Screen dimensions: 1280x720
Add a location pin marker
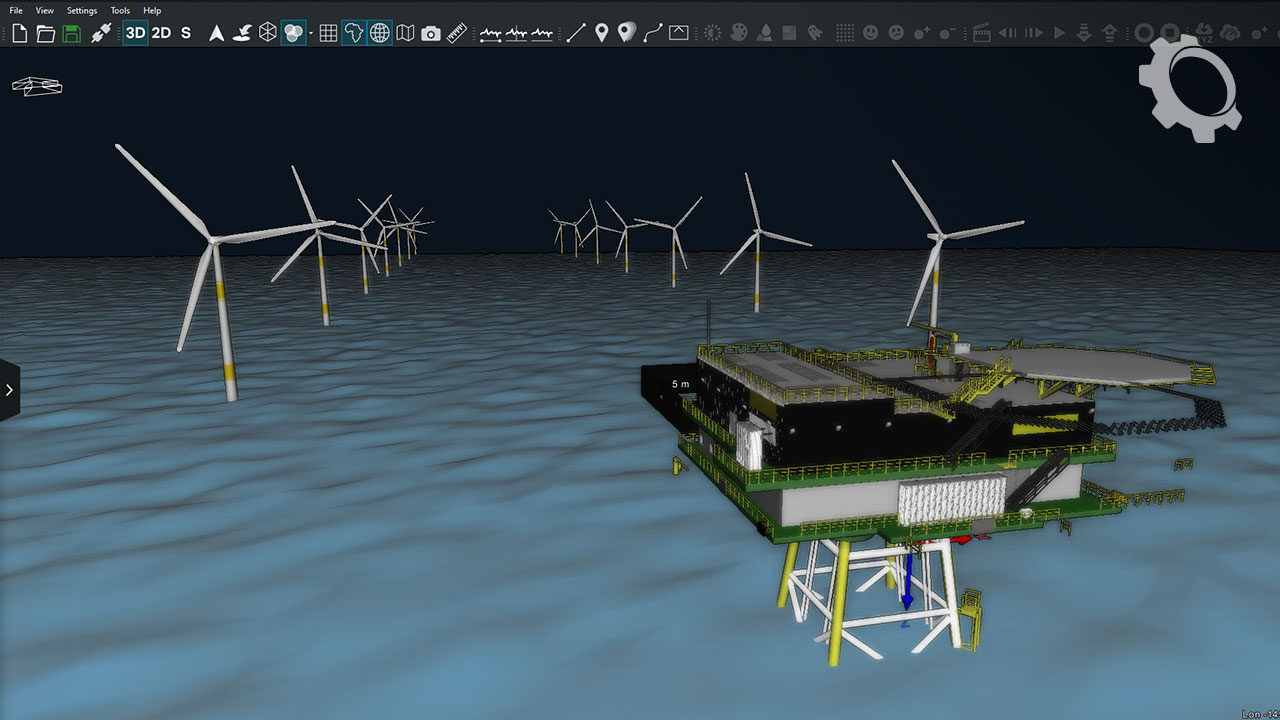click(601, 33)
